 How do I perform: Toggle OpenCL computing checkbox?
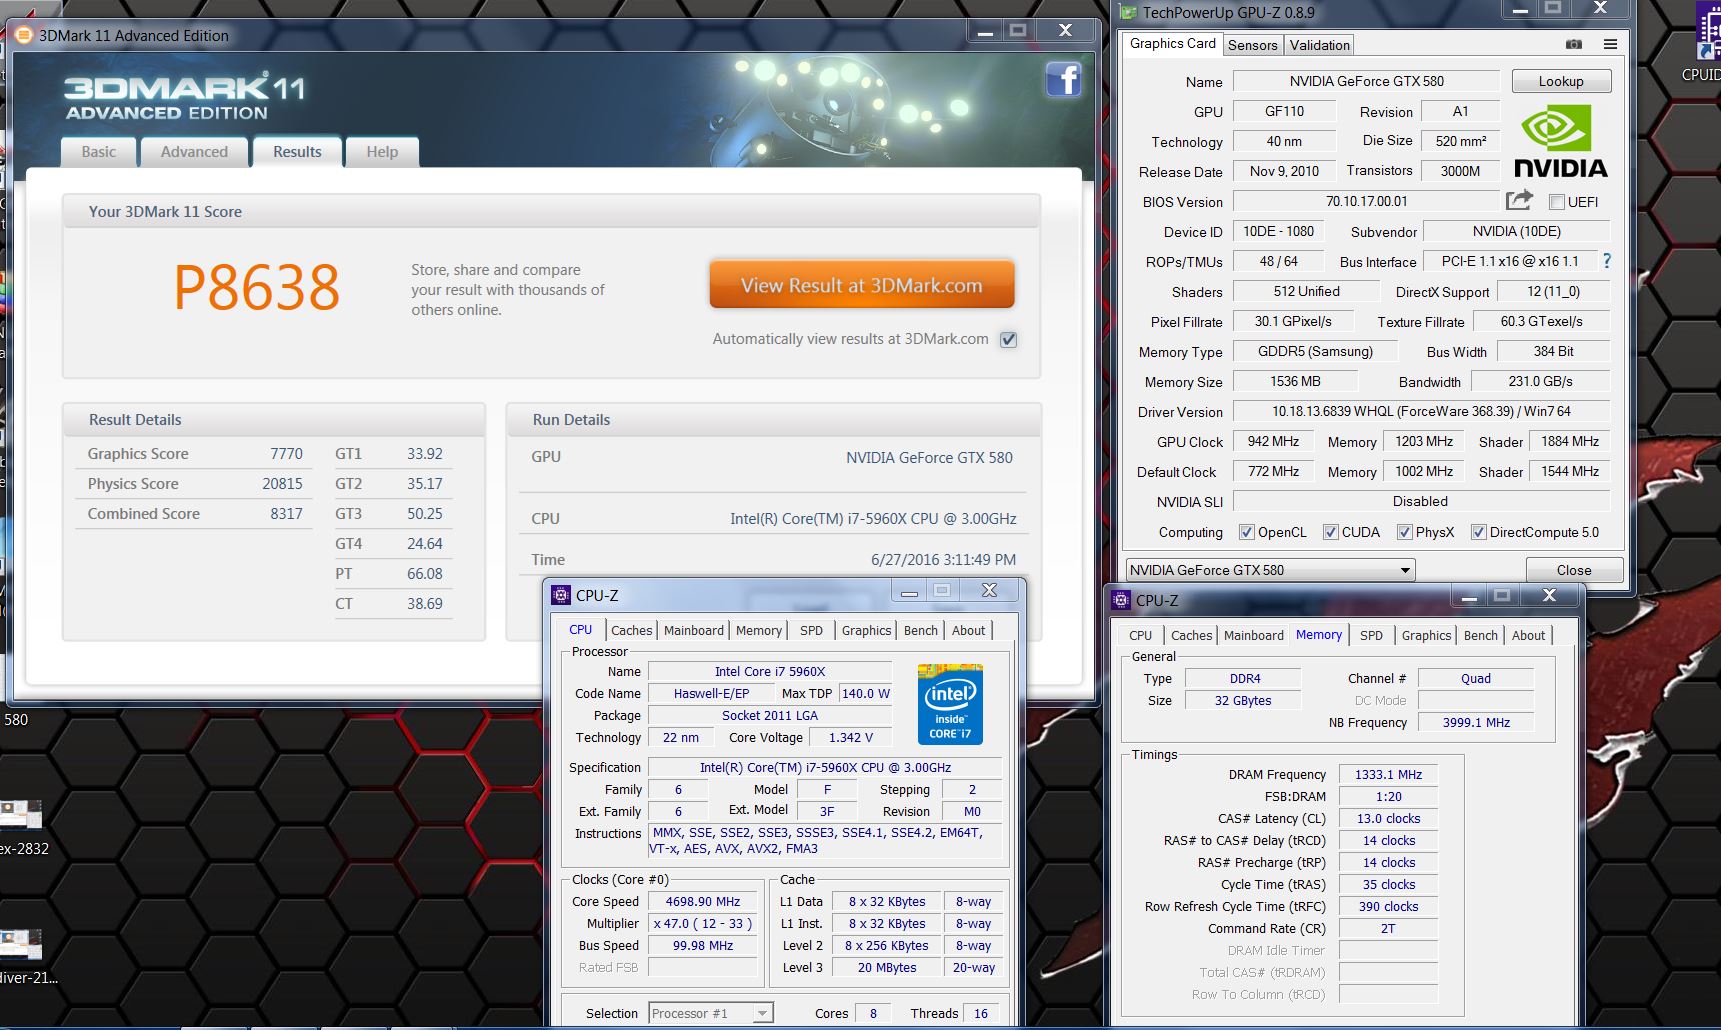(1246, 532)
